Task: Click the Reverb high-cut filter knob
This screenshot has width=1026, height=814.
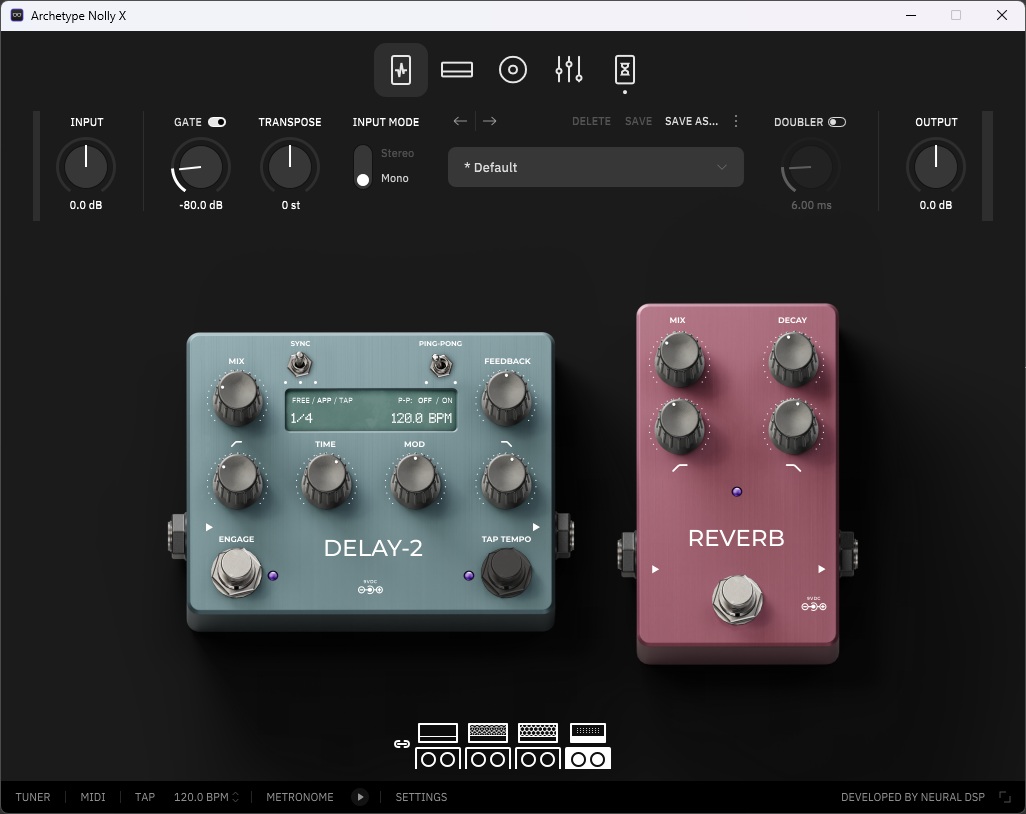Action: point(793,427)
